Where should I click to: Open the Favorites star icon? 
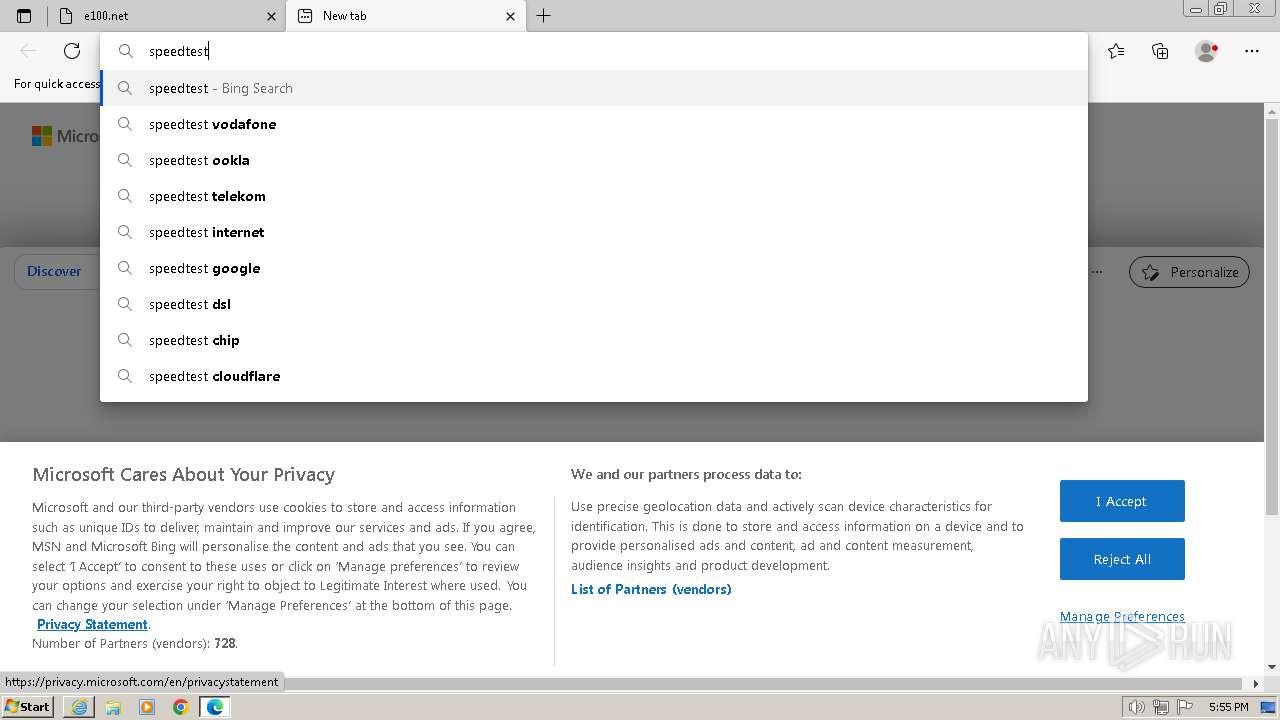click(x=1116, y=51)
